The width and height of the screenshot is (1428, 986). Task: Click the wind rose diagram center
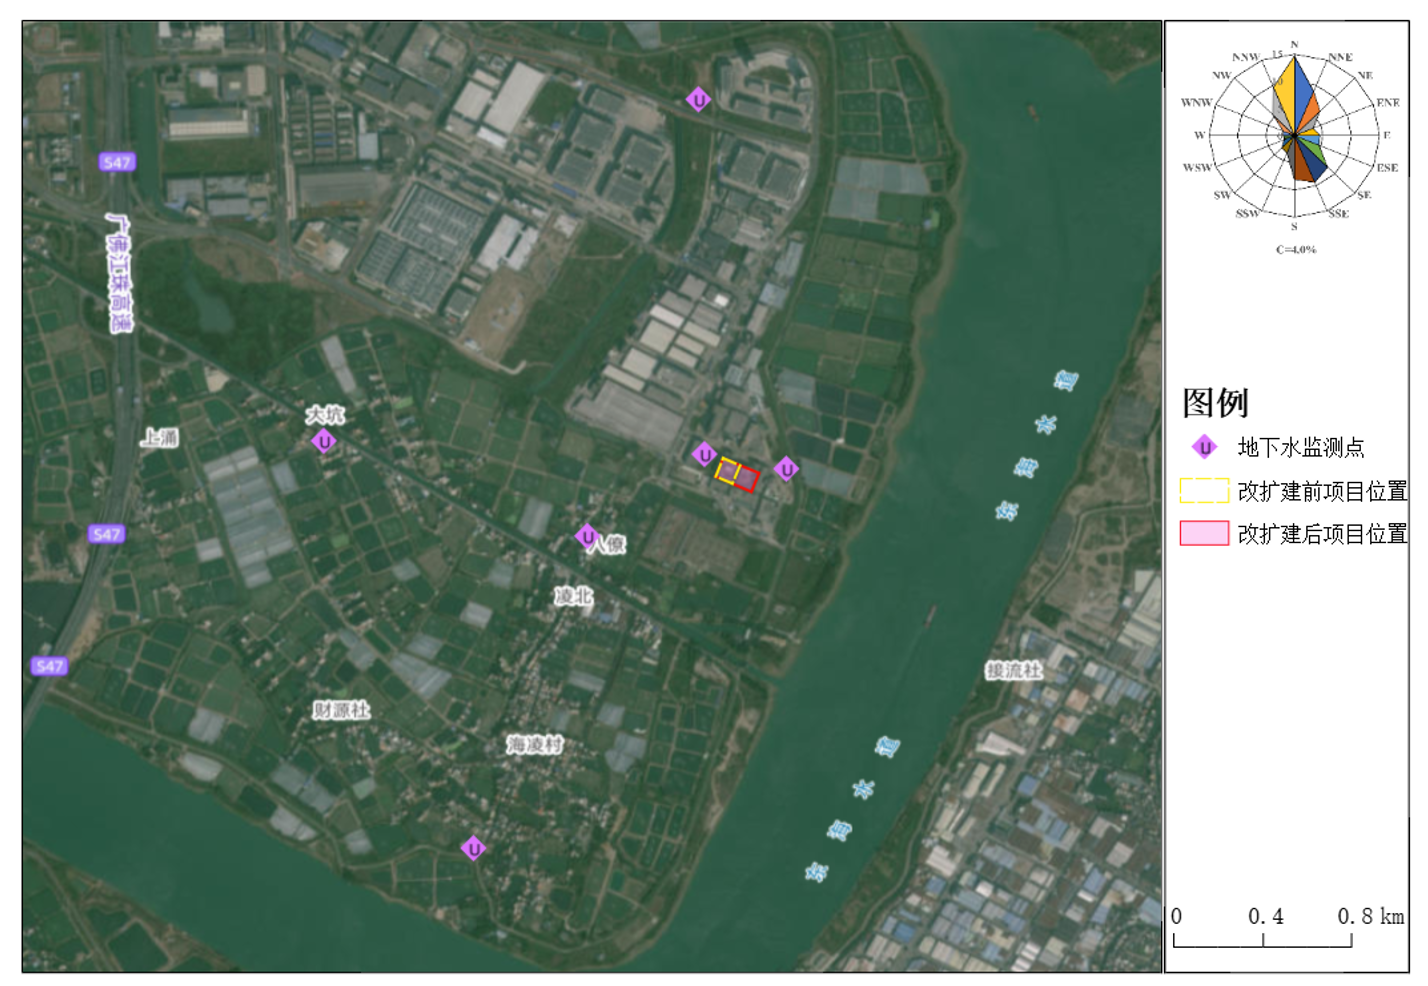point(1294,134)
